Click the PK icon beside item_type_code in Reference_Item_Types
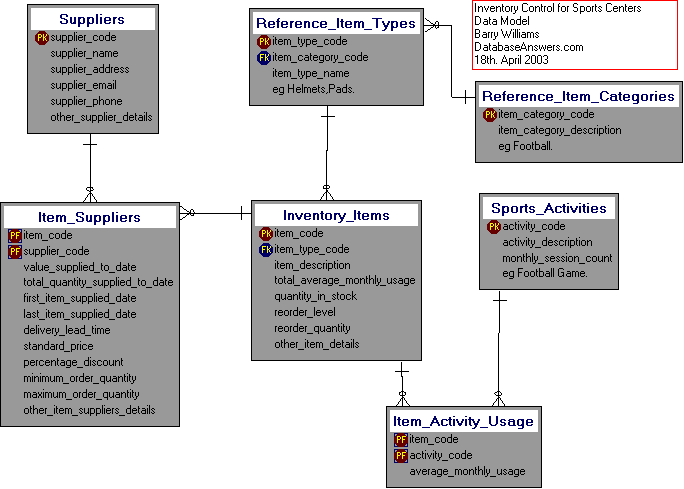The image size is (684, 489). pyautogui.click(x=264, y=42)
